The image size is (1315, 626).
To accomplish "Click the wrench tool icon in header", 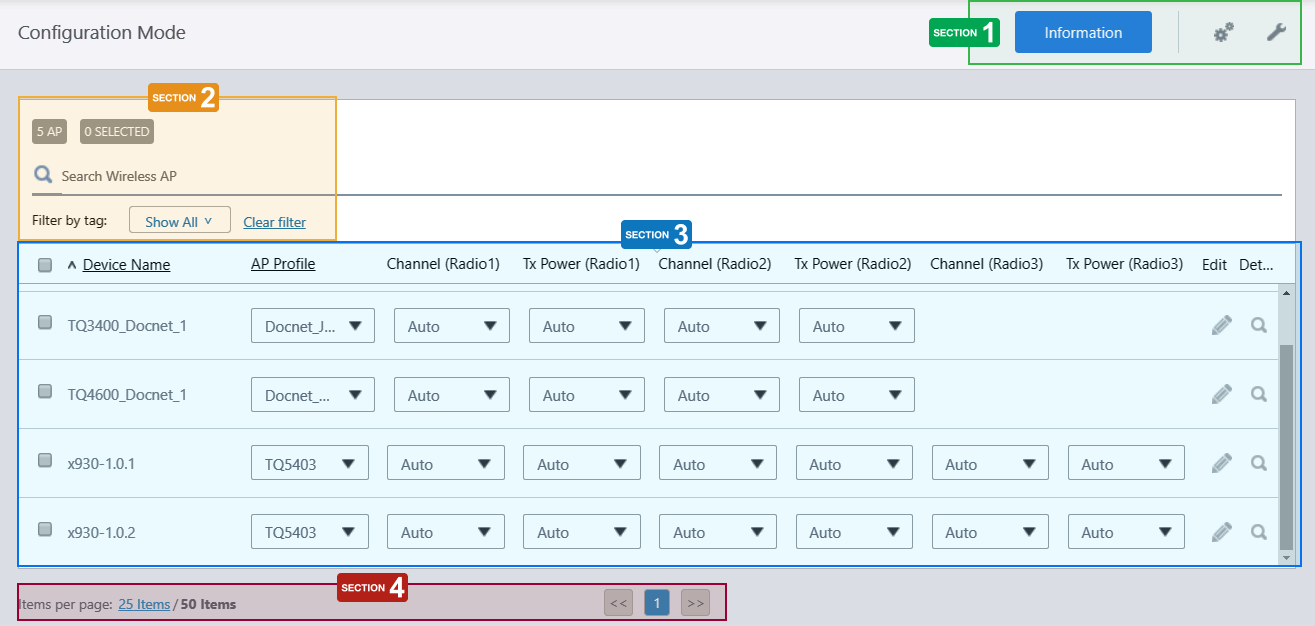I will click(x=1276, y=33).
